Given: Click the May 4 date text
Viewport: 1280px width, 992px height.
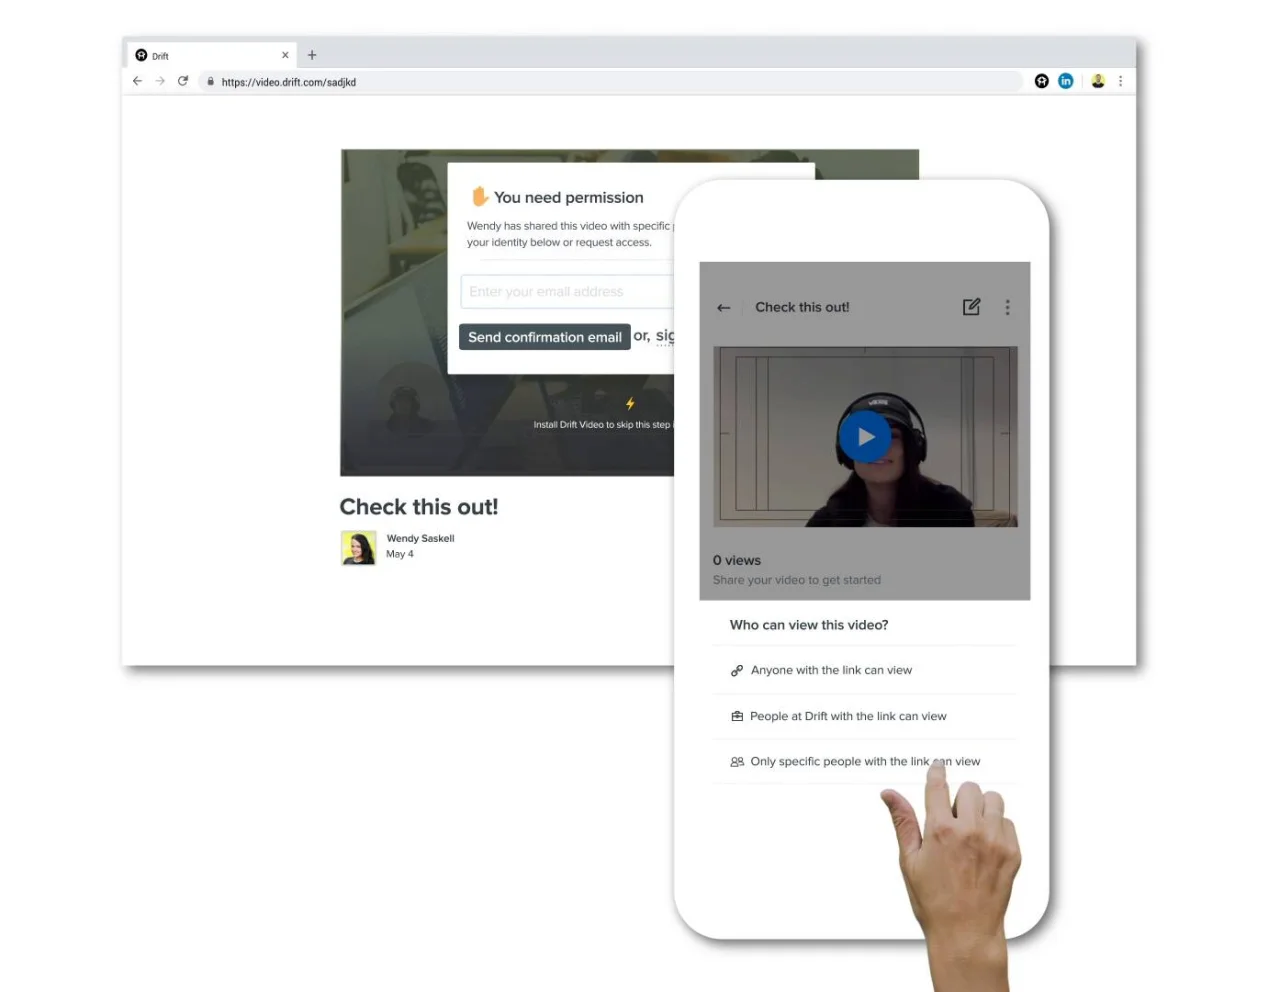Looking at the screenshot, I should 400,554.
